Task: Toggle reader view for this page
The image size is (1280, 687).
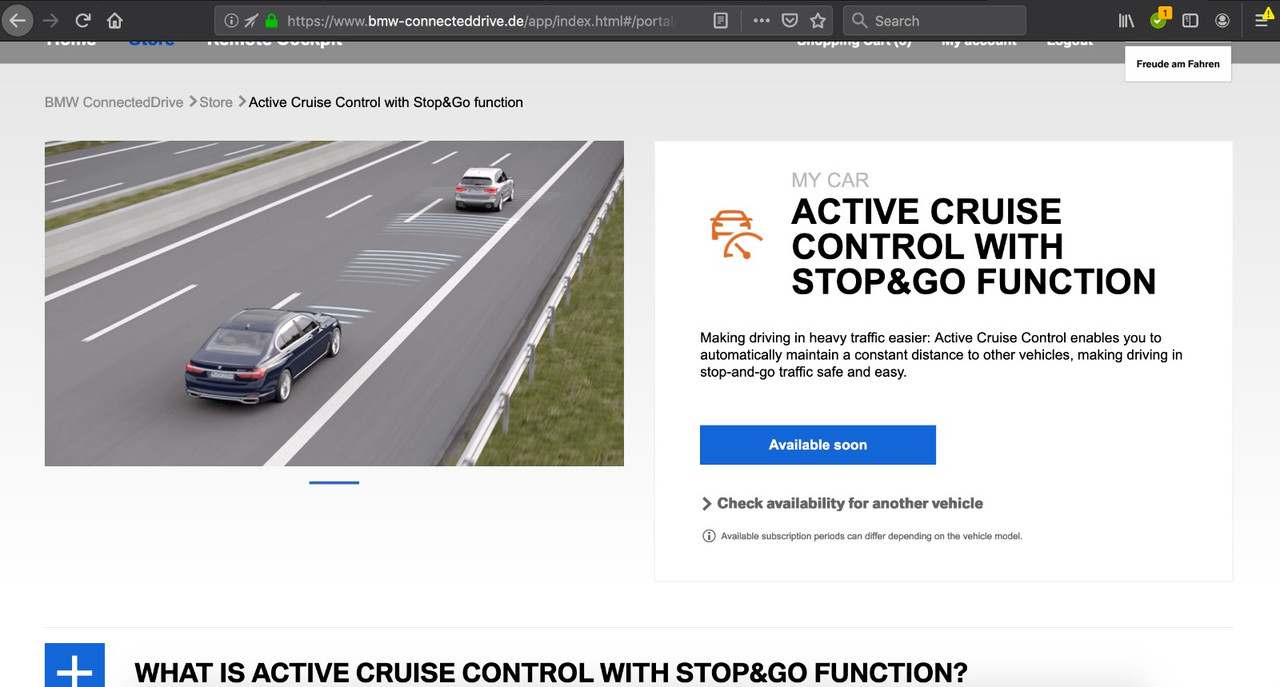Action: [x=720, y=20]
